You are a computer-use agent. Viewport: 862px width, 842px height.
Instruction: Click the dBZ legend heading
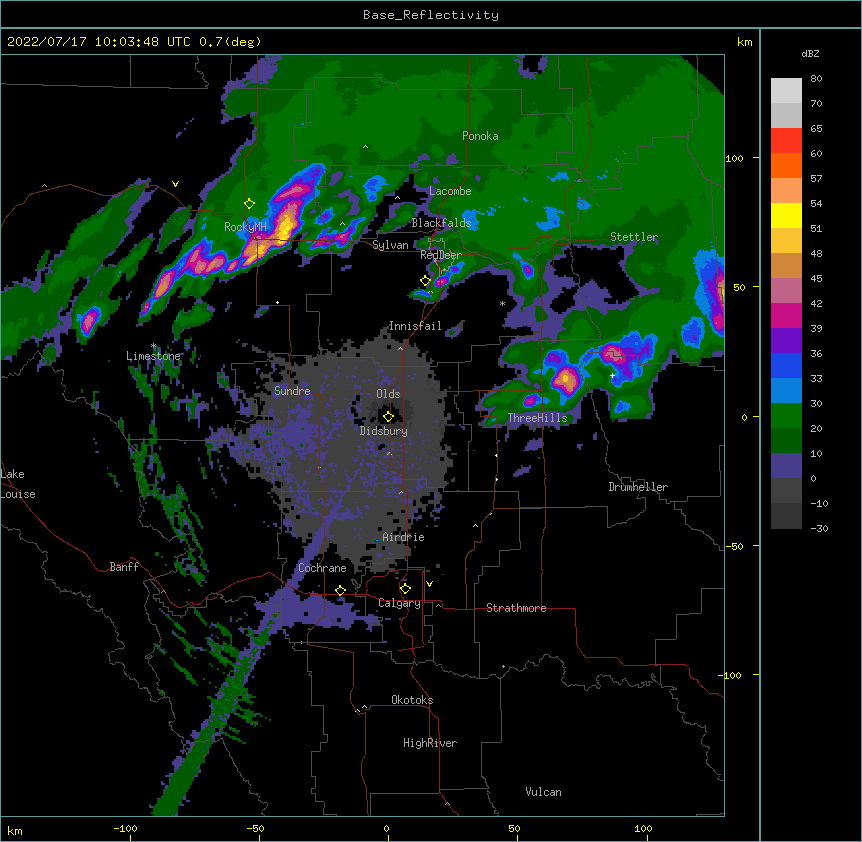coord(810,53)
